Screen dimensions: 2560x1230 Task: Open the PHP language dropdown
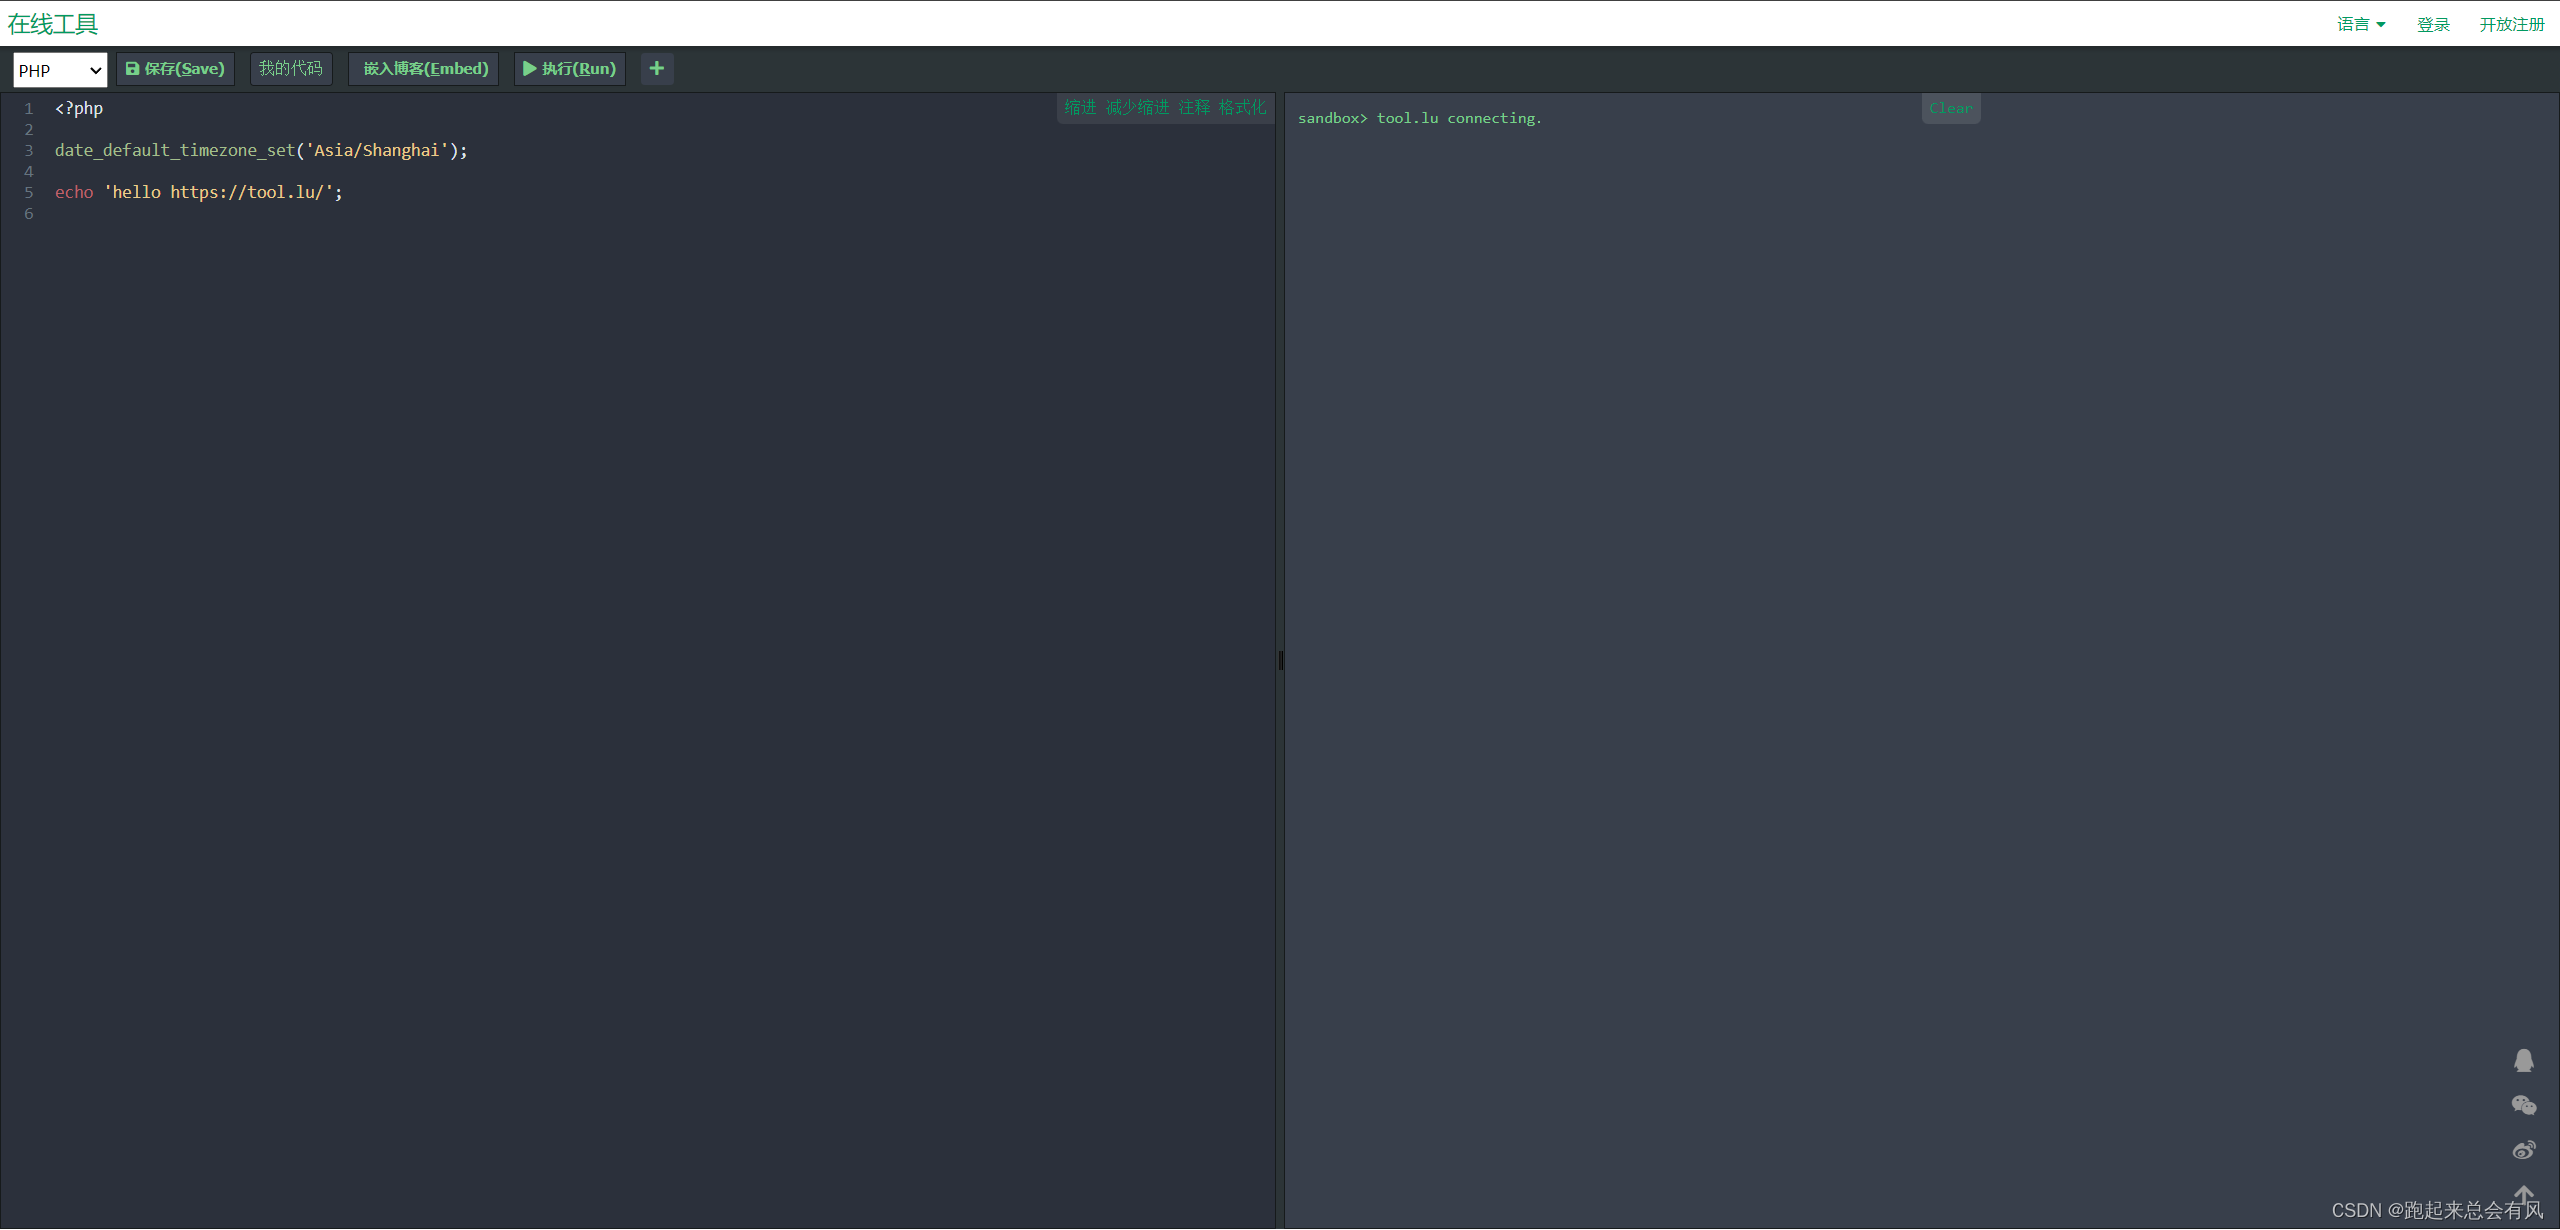[x=60, y=70]
